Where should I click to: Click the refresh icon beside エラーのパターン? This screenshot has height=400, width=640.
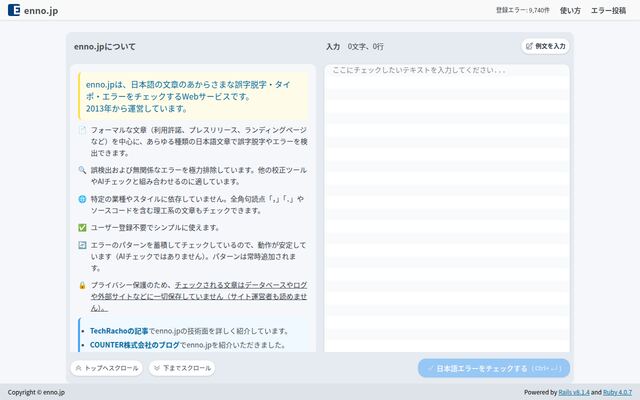82,245
